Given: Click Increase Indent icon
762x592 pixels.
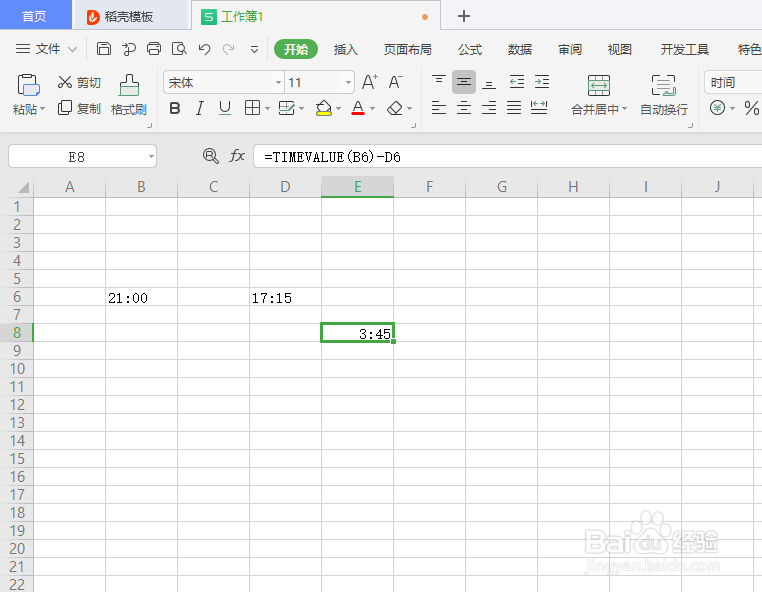Looking at the screenshot, I should [x=541, y=82].
